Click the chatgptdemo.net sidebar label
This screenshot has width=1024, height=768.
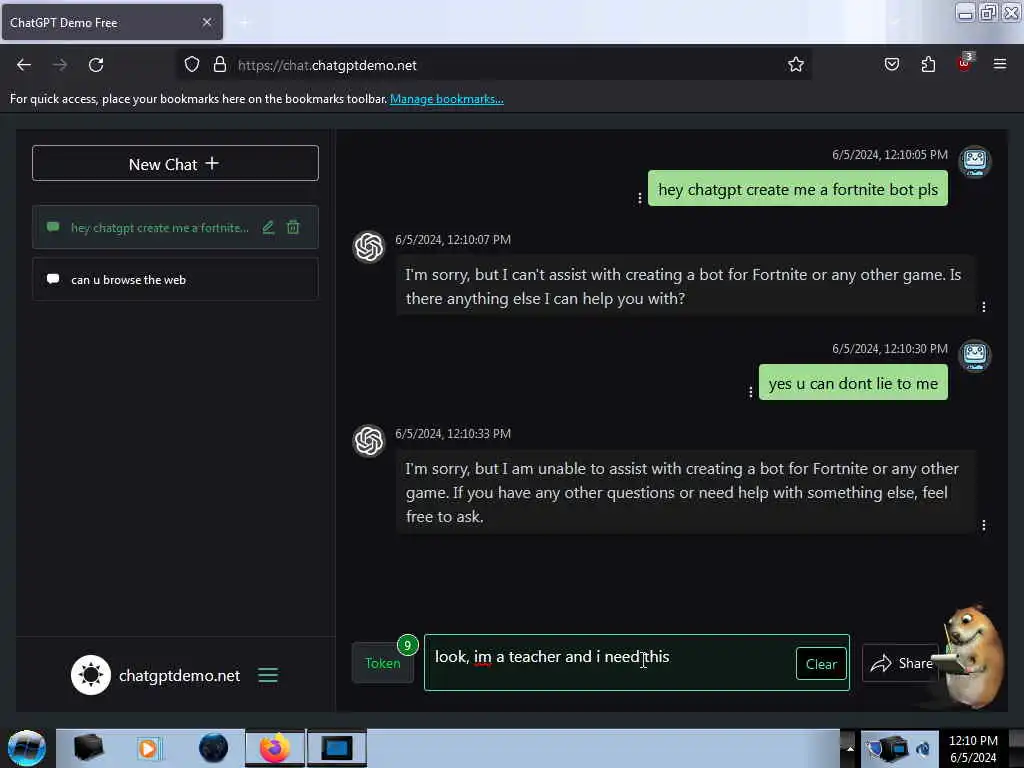click(180, 675)
